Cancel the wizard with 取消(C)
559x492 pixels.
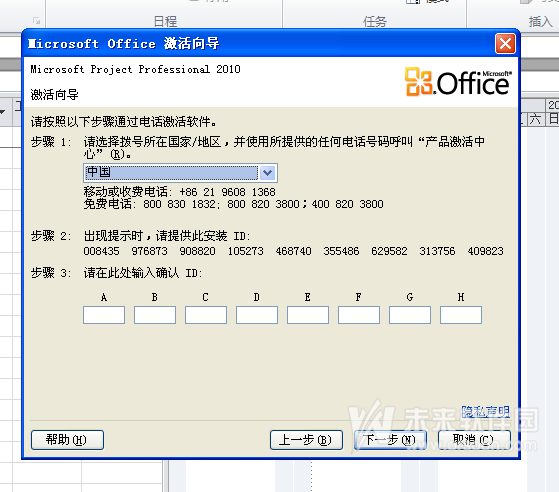coord(474,440)
